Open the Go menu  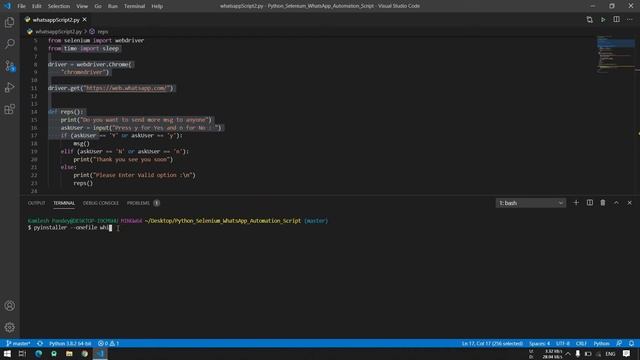(98, 6)
